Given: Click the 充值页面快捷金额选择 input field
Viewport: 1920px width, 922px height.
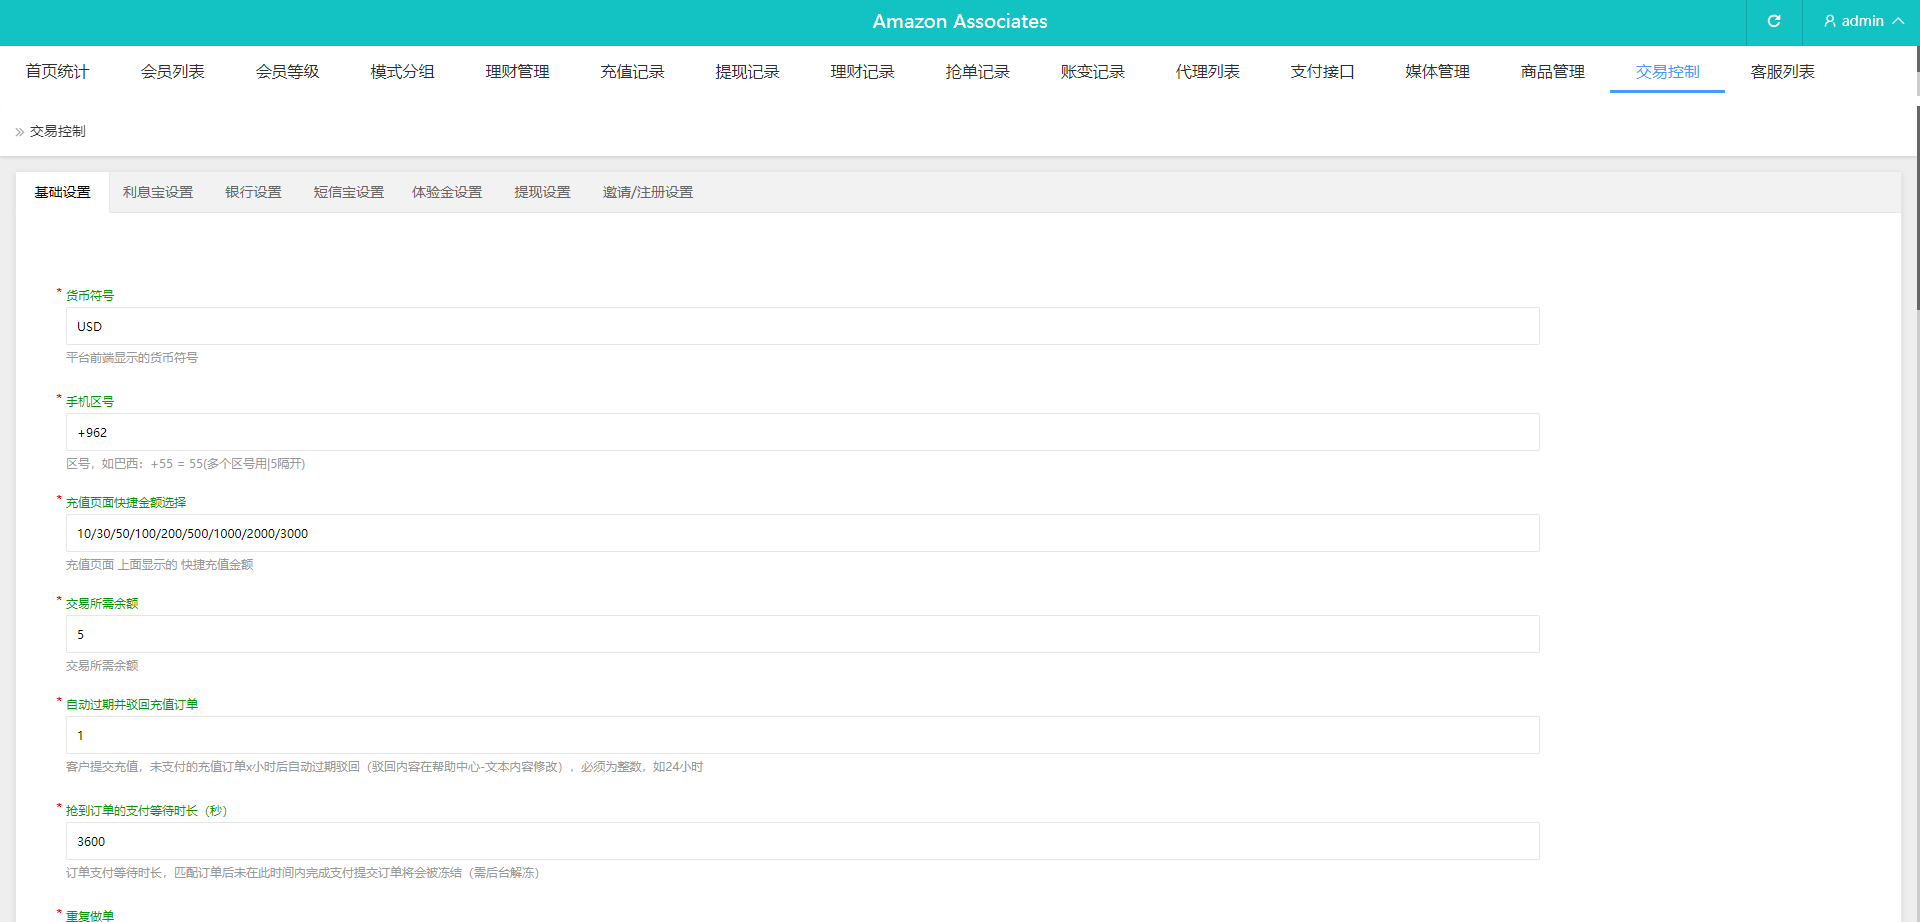Looking at the screenshot, I should [x=802, y=533].
